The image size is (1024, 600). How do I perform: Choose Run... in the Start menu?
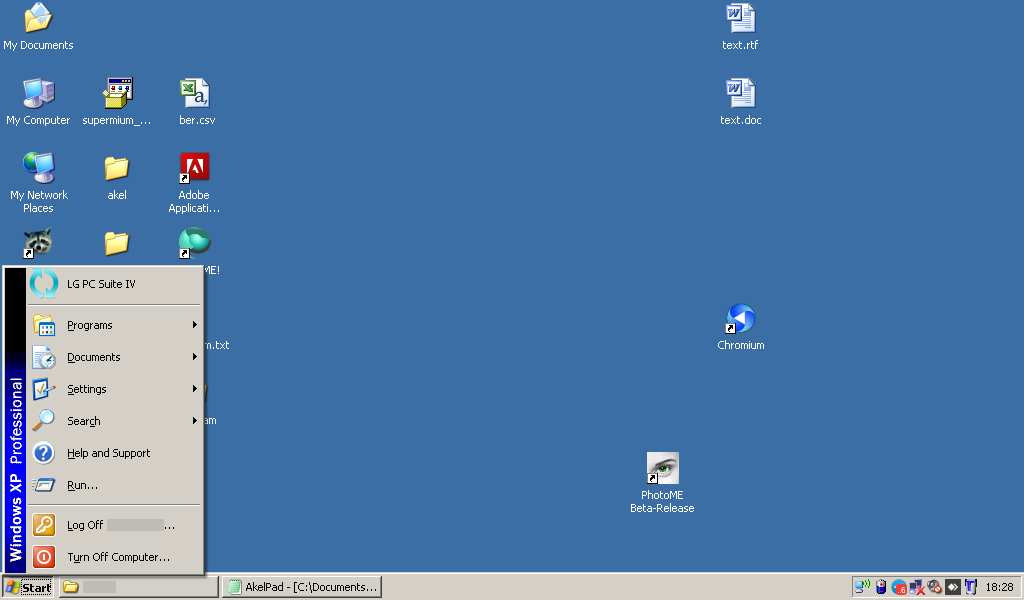[x=114, y=485]
